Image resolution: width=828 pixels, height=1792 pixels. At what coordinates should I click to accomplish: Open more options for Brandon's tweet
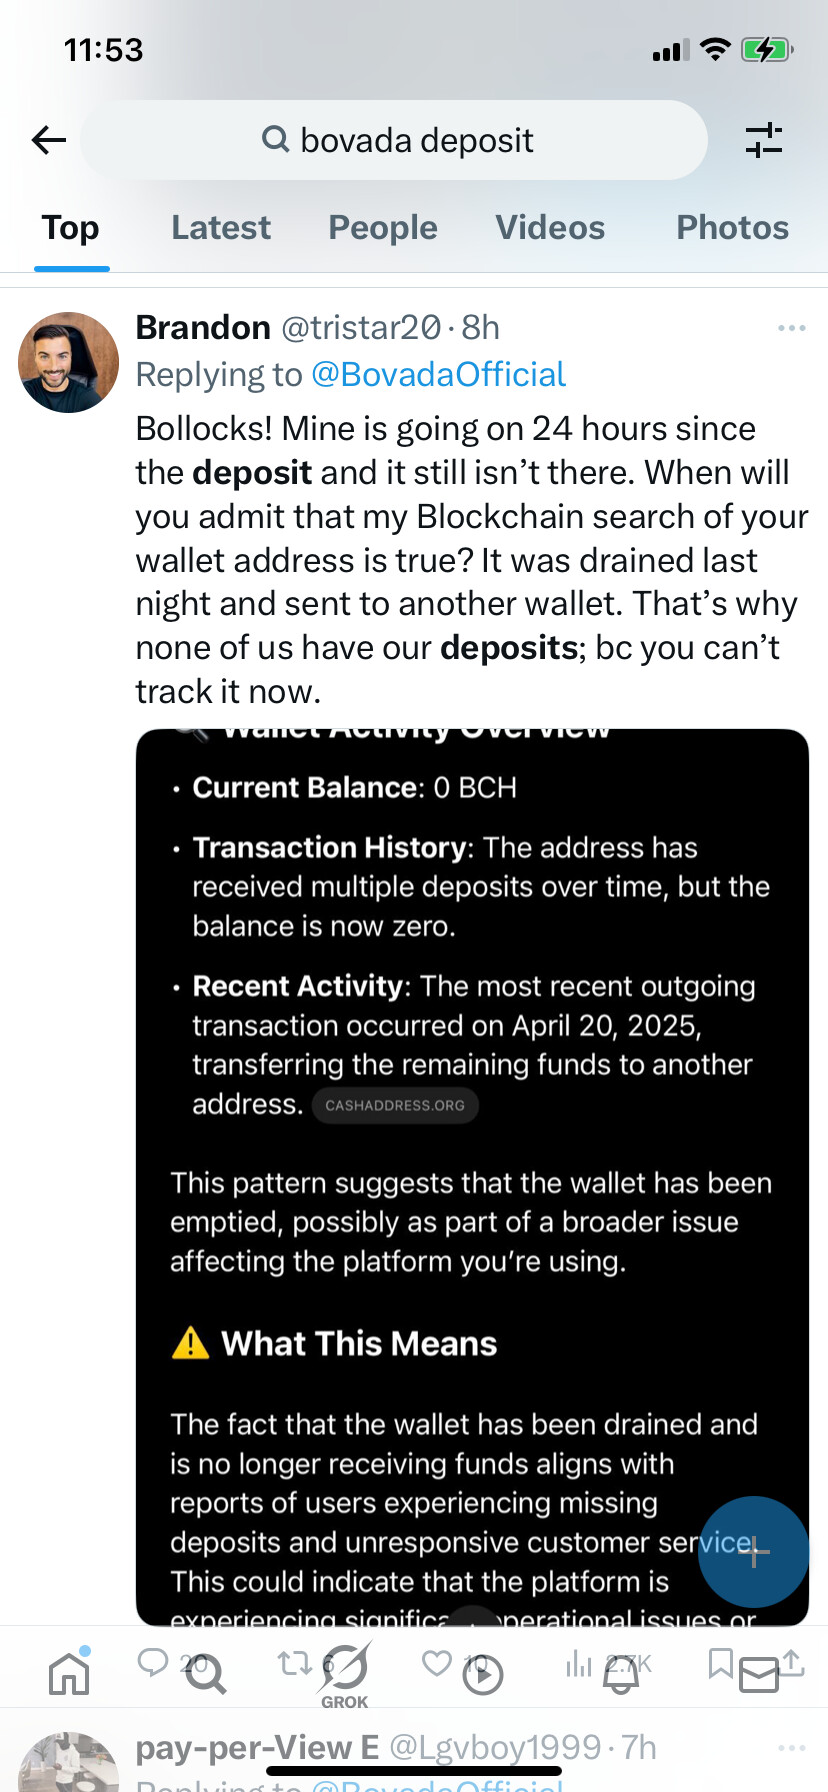click(791, 328)
